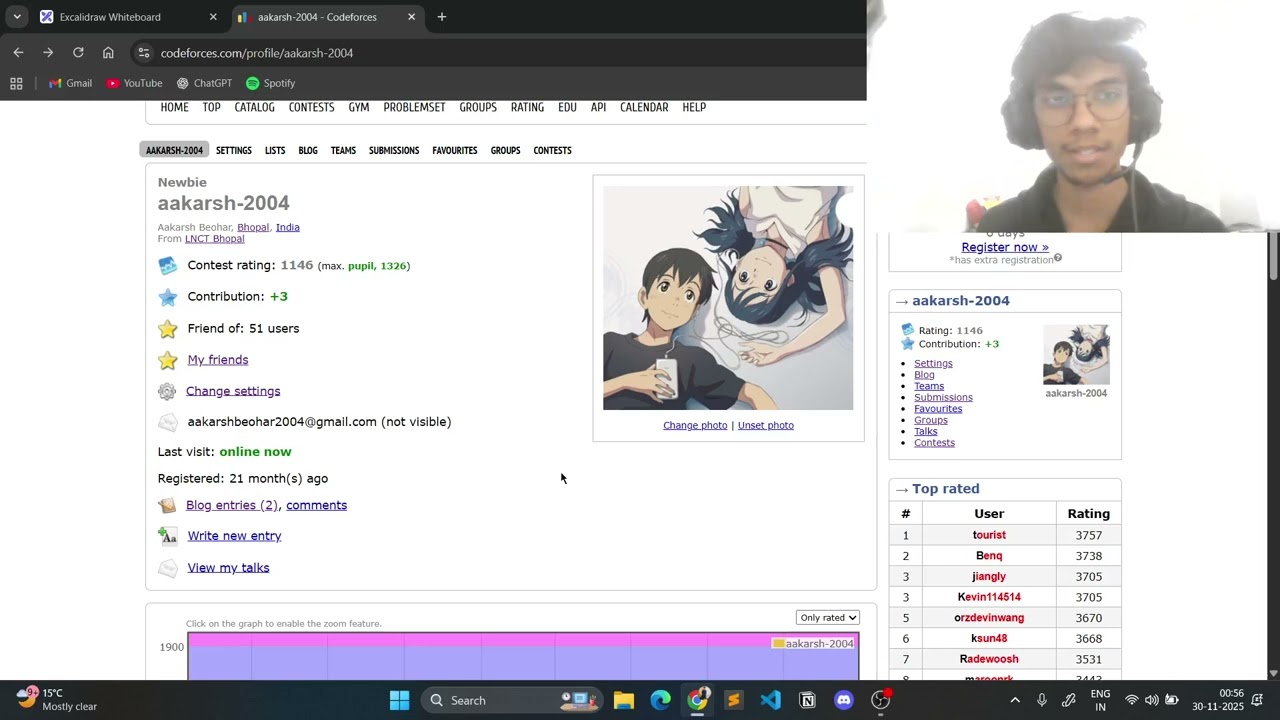Viewport: 1280px width, 720px height.
Task: Open the ChatGPT bookmark
Action: tap(204, 83)
